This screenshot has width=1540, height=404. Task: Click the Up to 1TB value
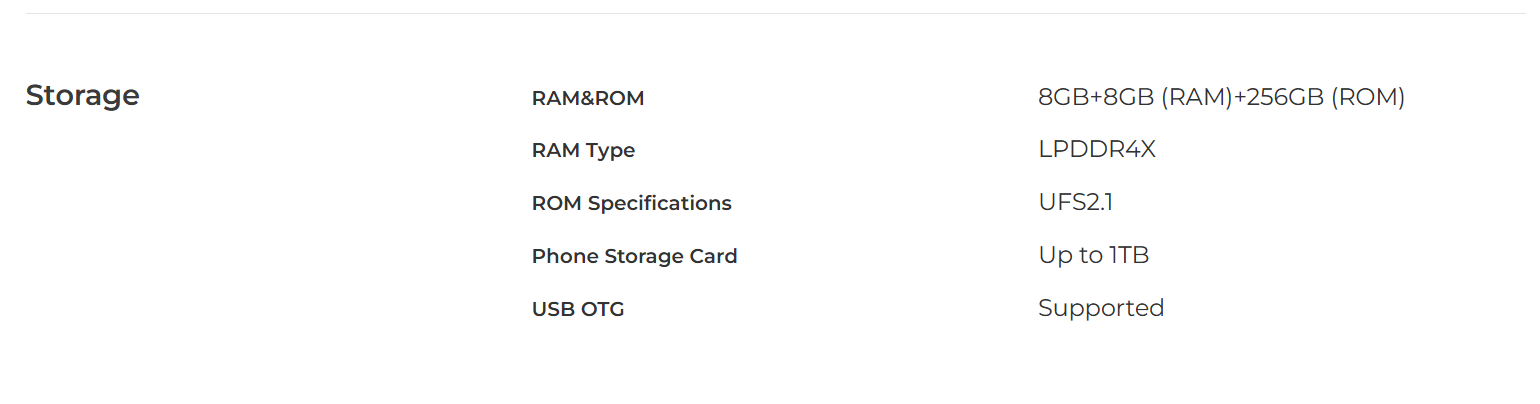click(1094, 256)
